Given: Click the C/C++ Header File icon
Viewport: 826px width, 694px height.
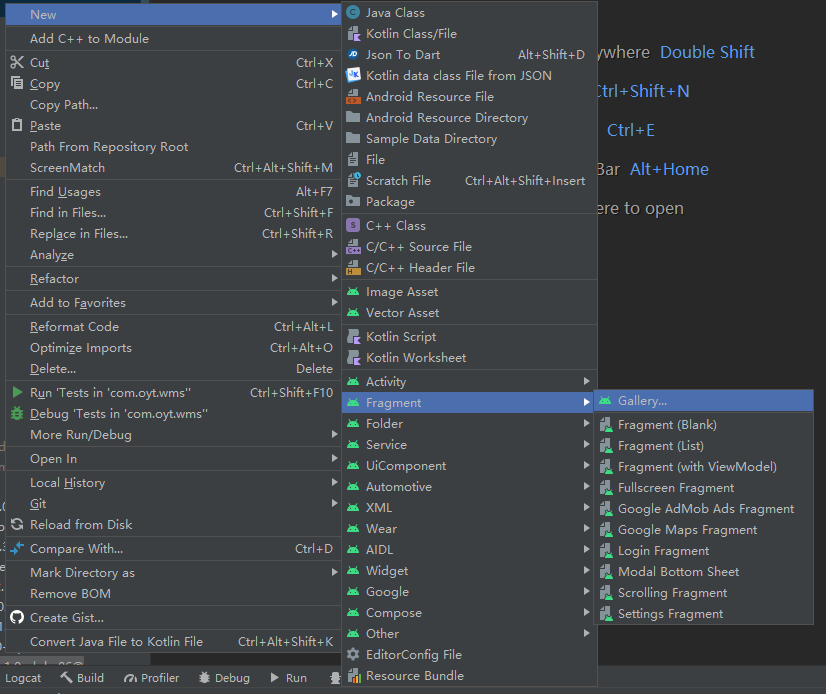Looking at the screenshot, I should point(353,268).
